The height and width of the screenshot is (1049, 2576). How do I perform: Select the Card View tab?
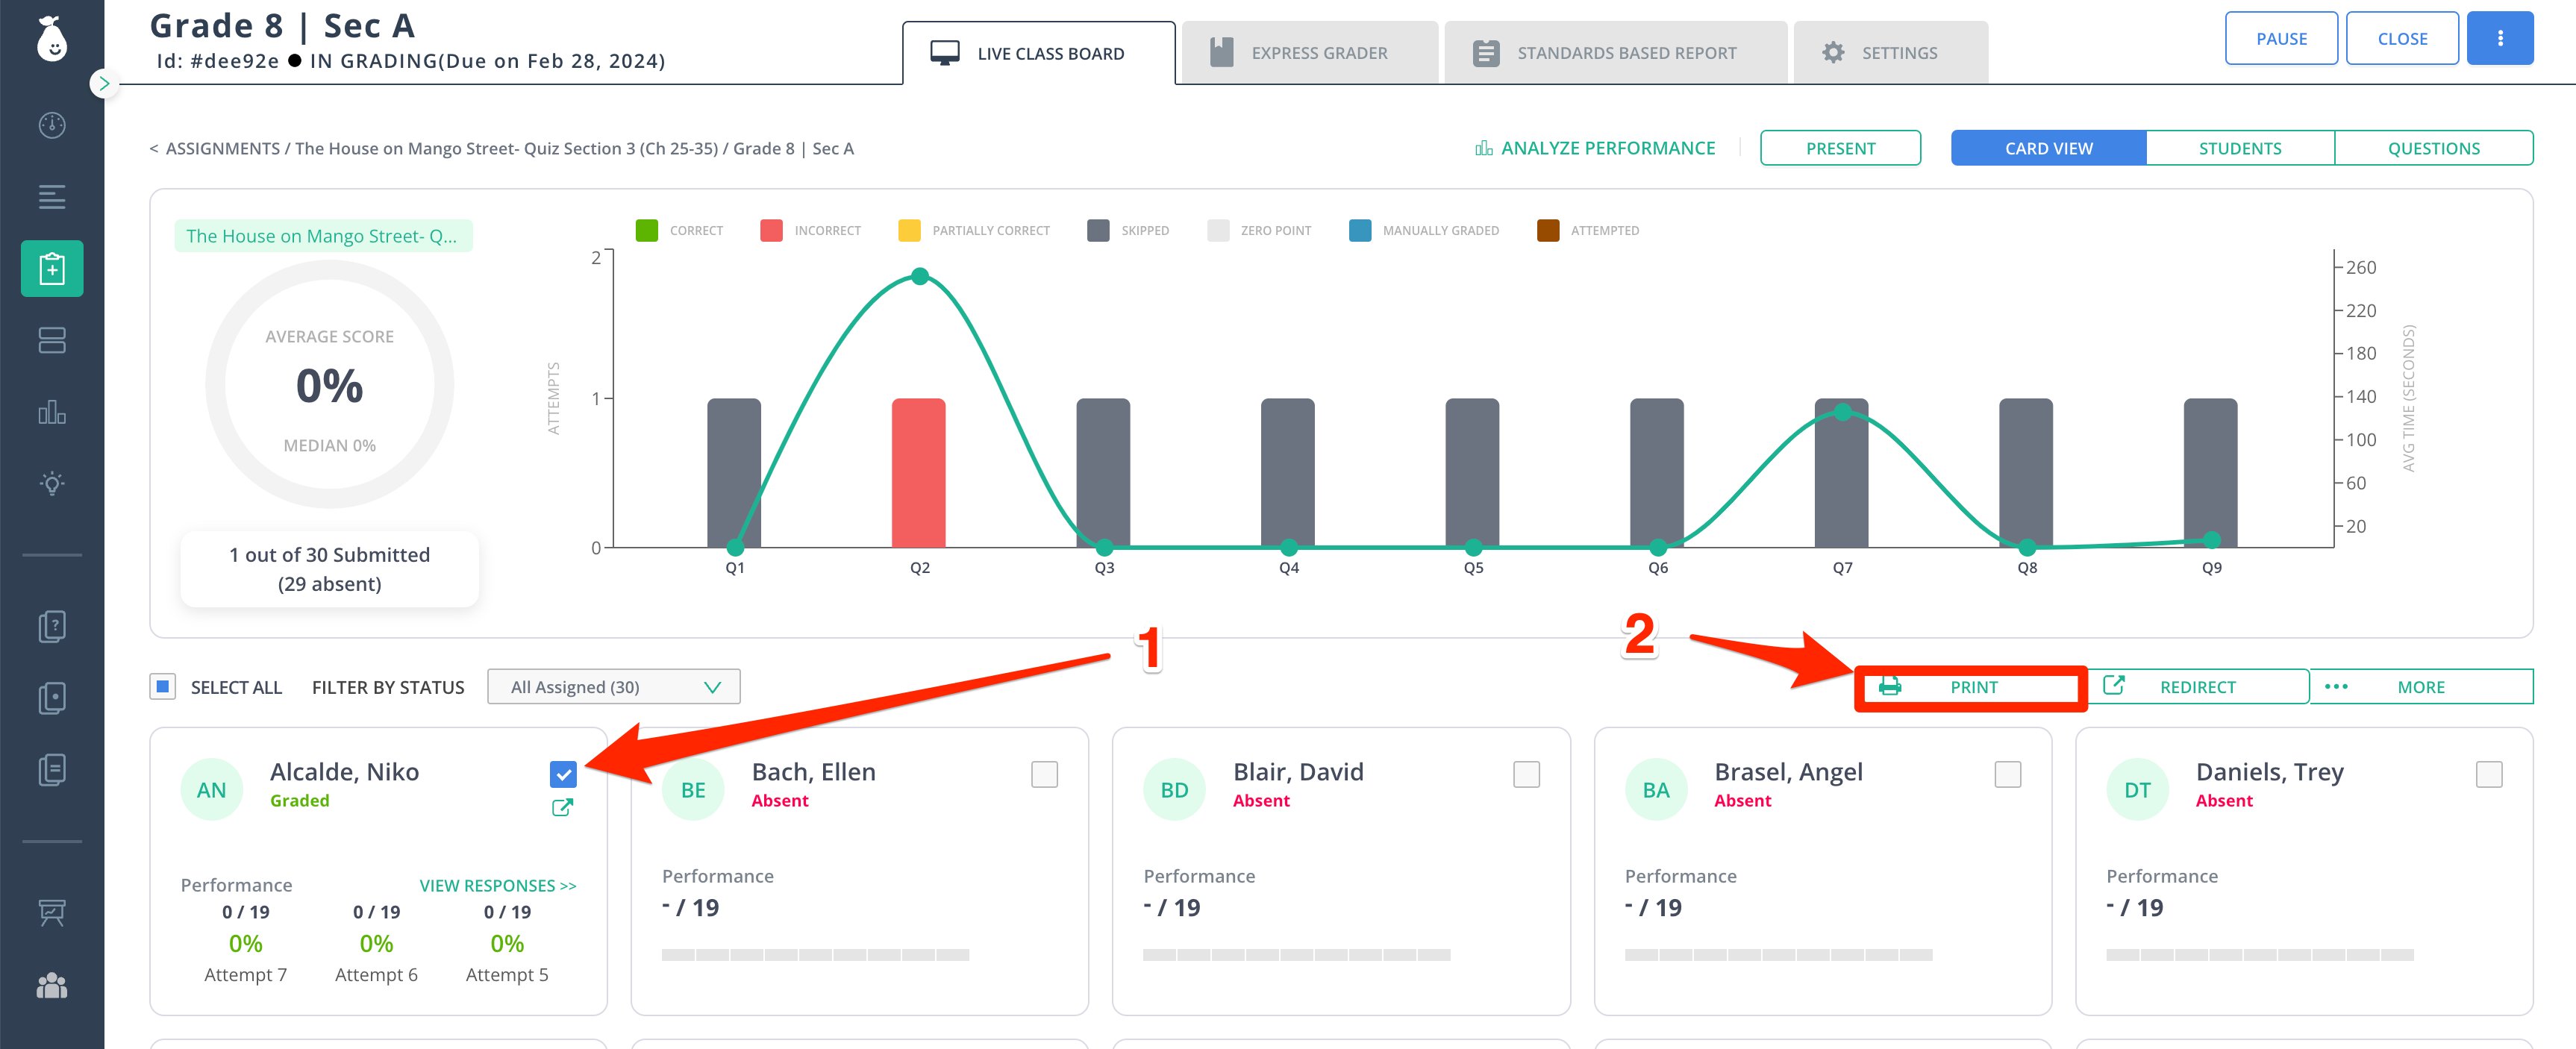[2048, 148]
